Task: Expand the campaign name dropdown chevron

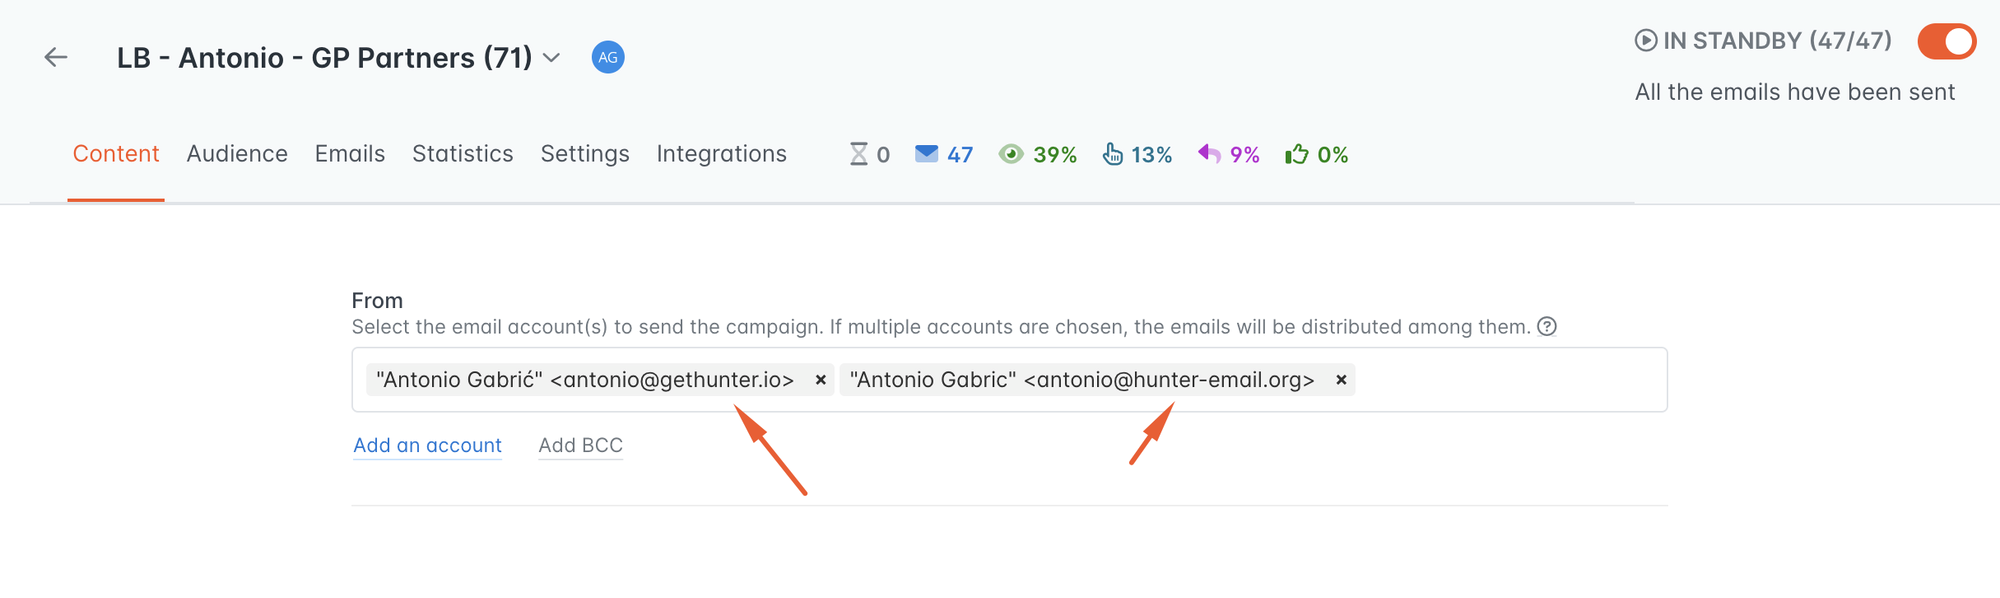Action: (x=551, y=58)
